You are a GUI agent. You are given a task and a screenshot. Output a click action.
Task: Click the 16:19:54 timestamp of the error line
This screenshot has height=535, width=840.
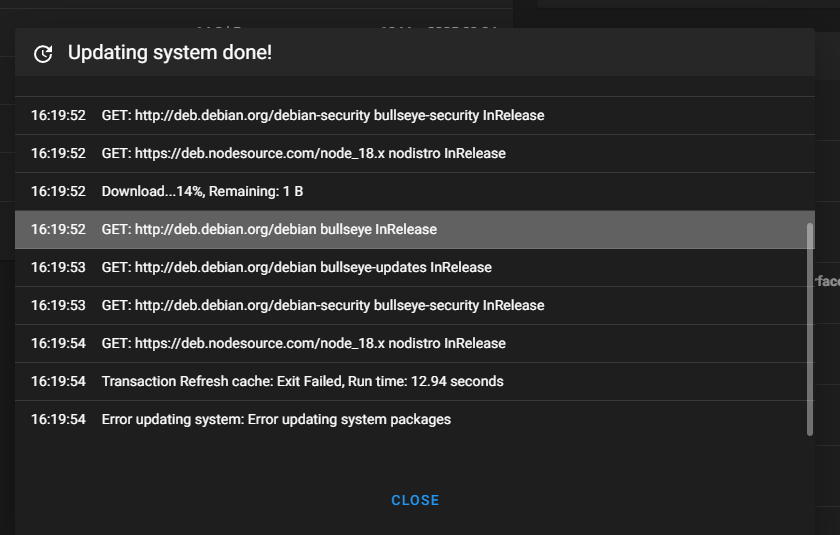click(x=58, y=419)
